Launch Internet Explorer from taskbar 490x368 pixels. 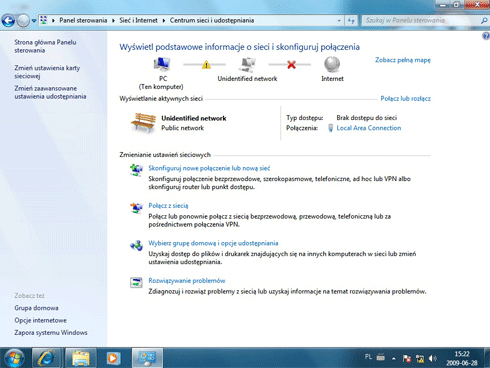point(46,358)
